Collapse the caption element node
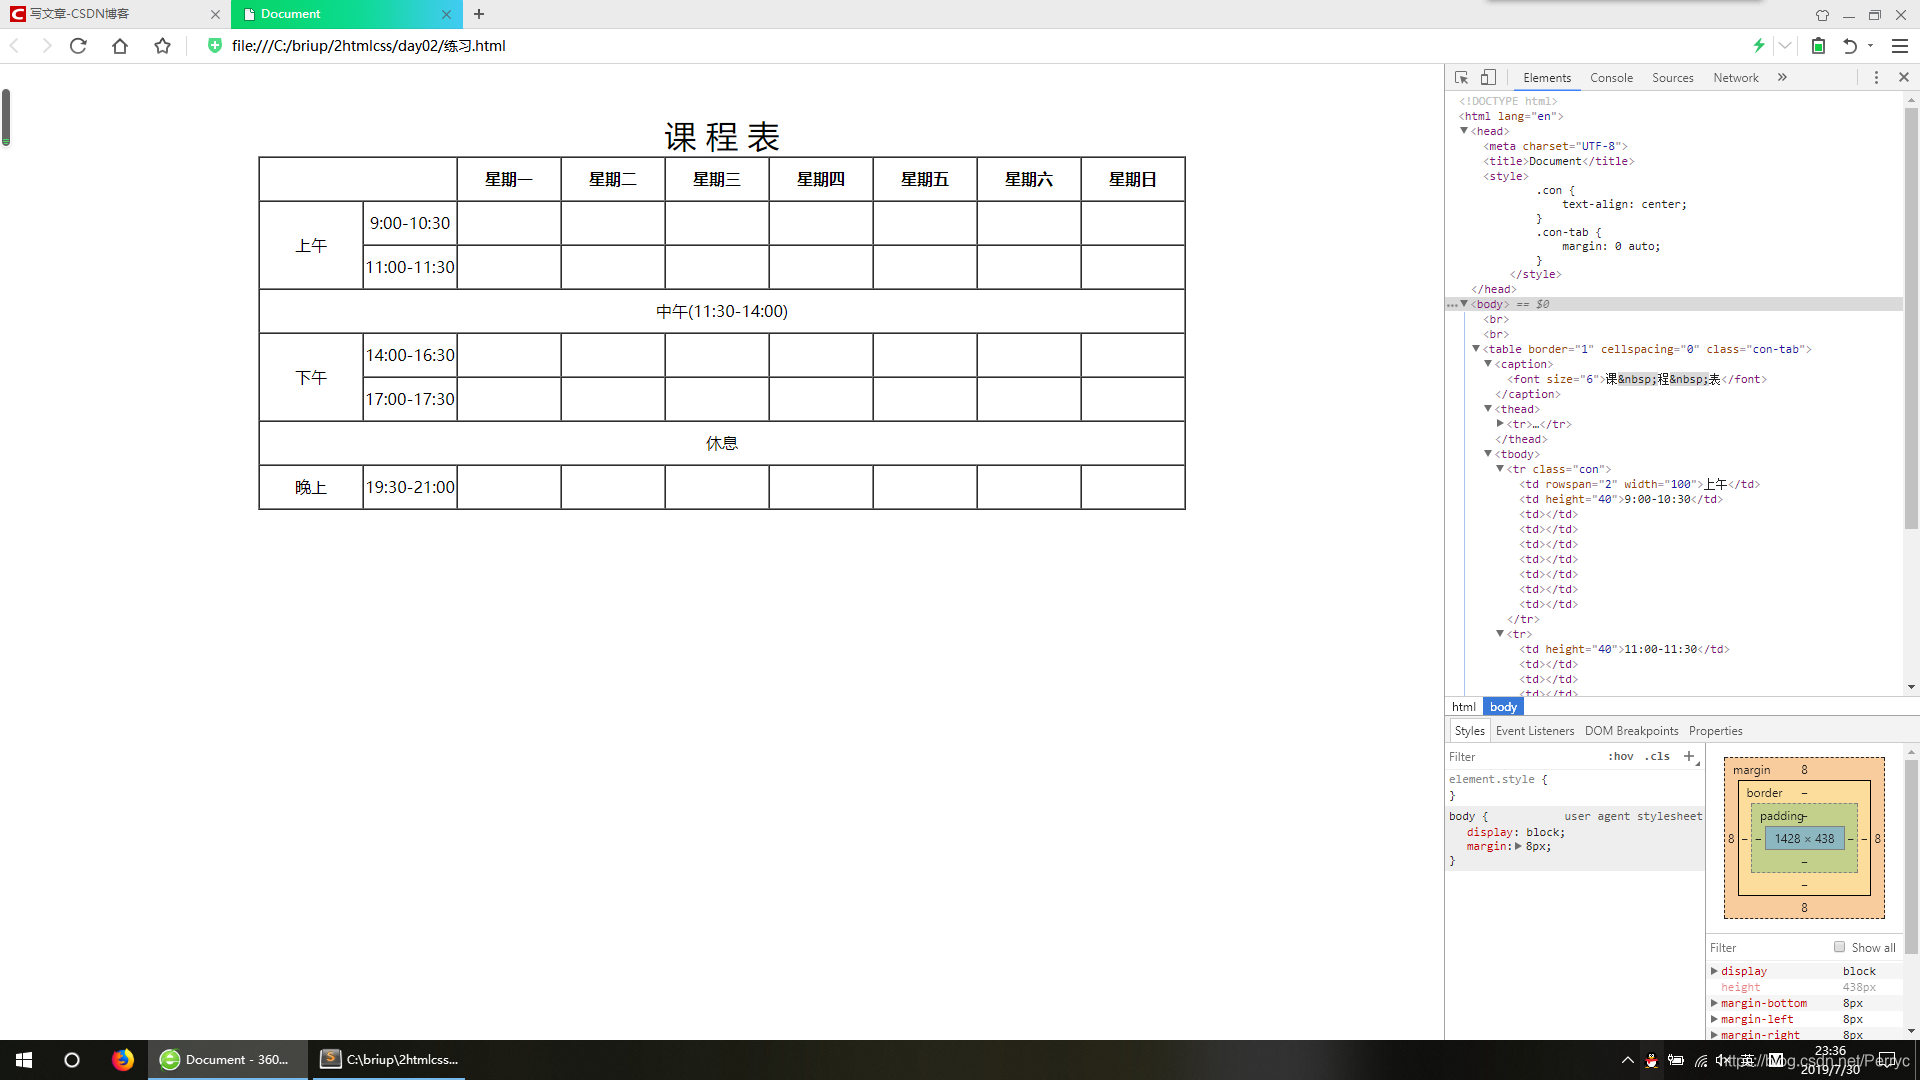This screenshot has width=1920, height=1080. [1488, 364]
